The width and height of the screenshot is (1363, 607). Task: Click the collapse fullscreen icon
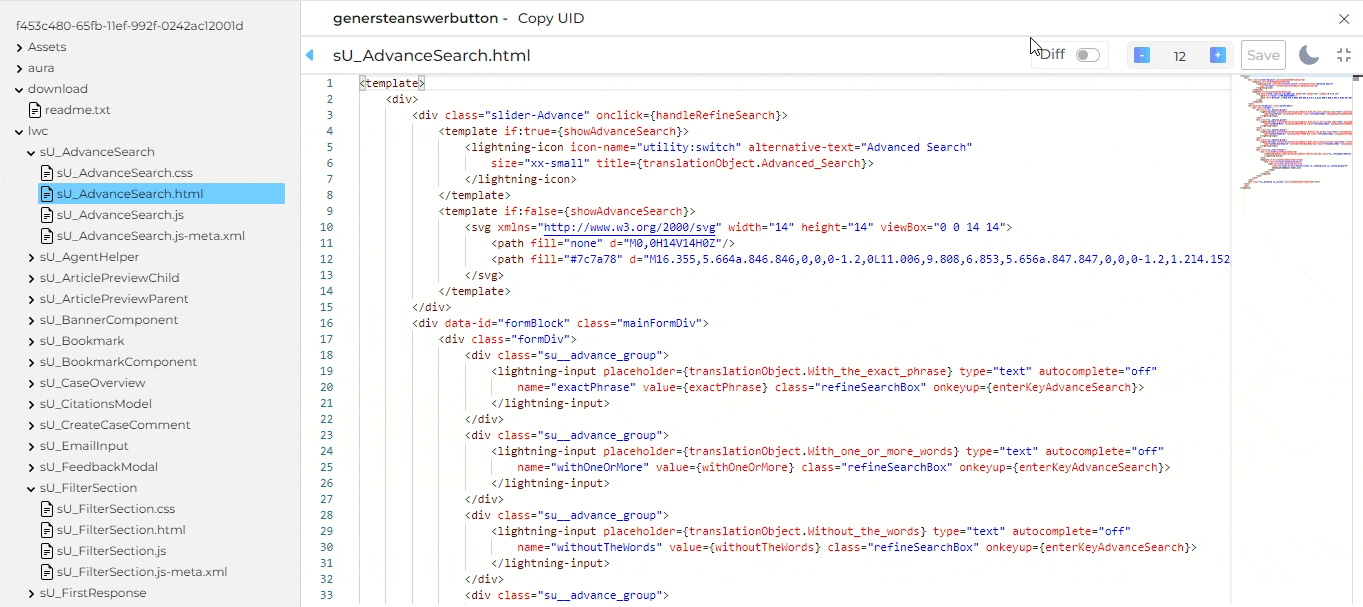tap(1343, 55)
